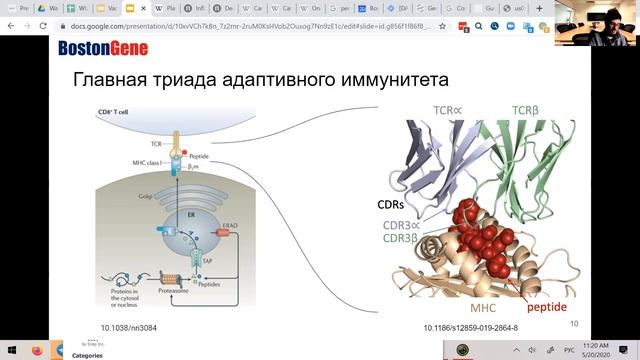
Task: Switch to the Google 'per' tab
Action: [340, 8]
